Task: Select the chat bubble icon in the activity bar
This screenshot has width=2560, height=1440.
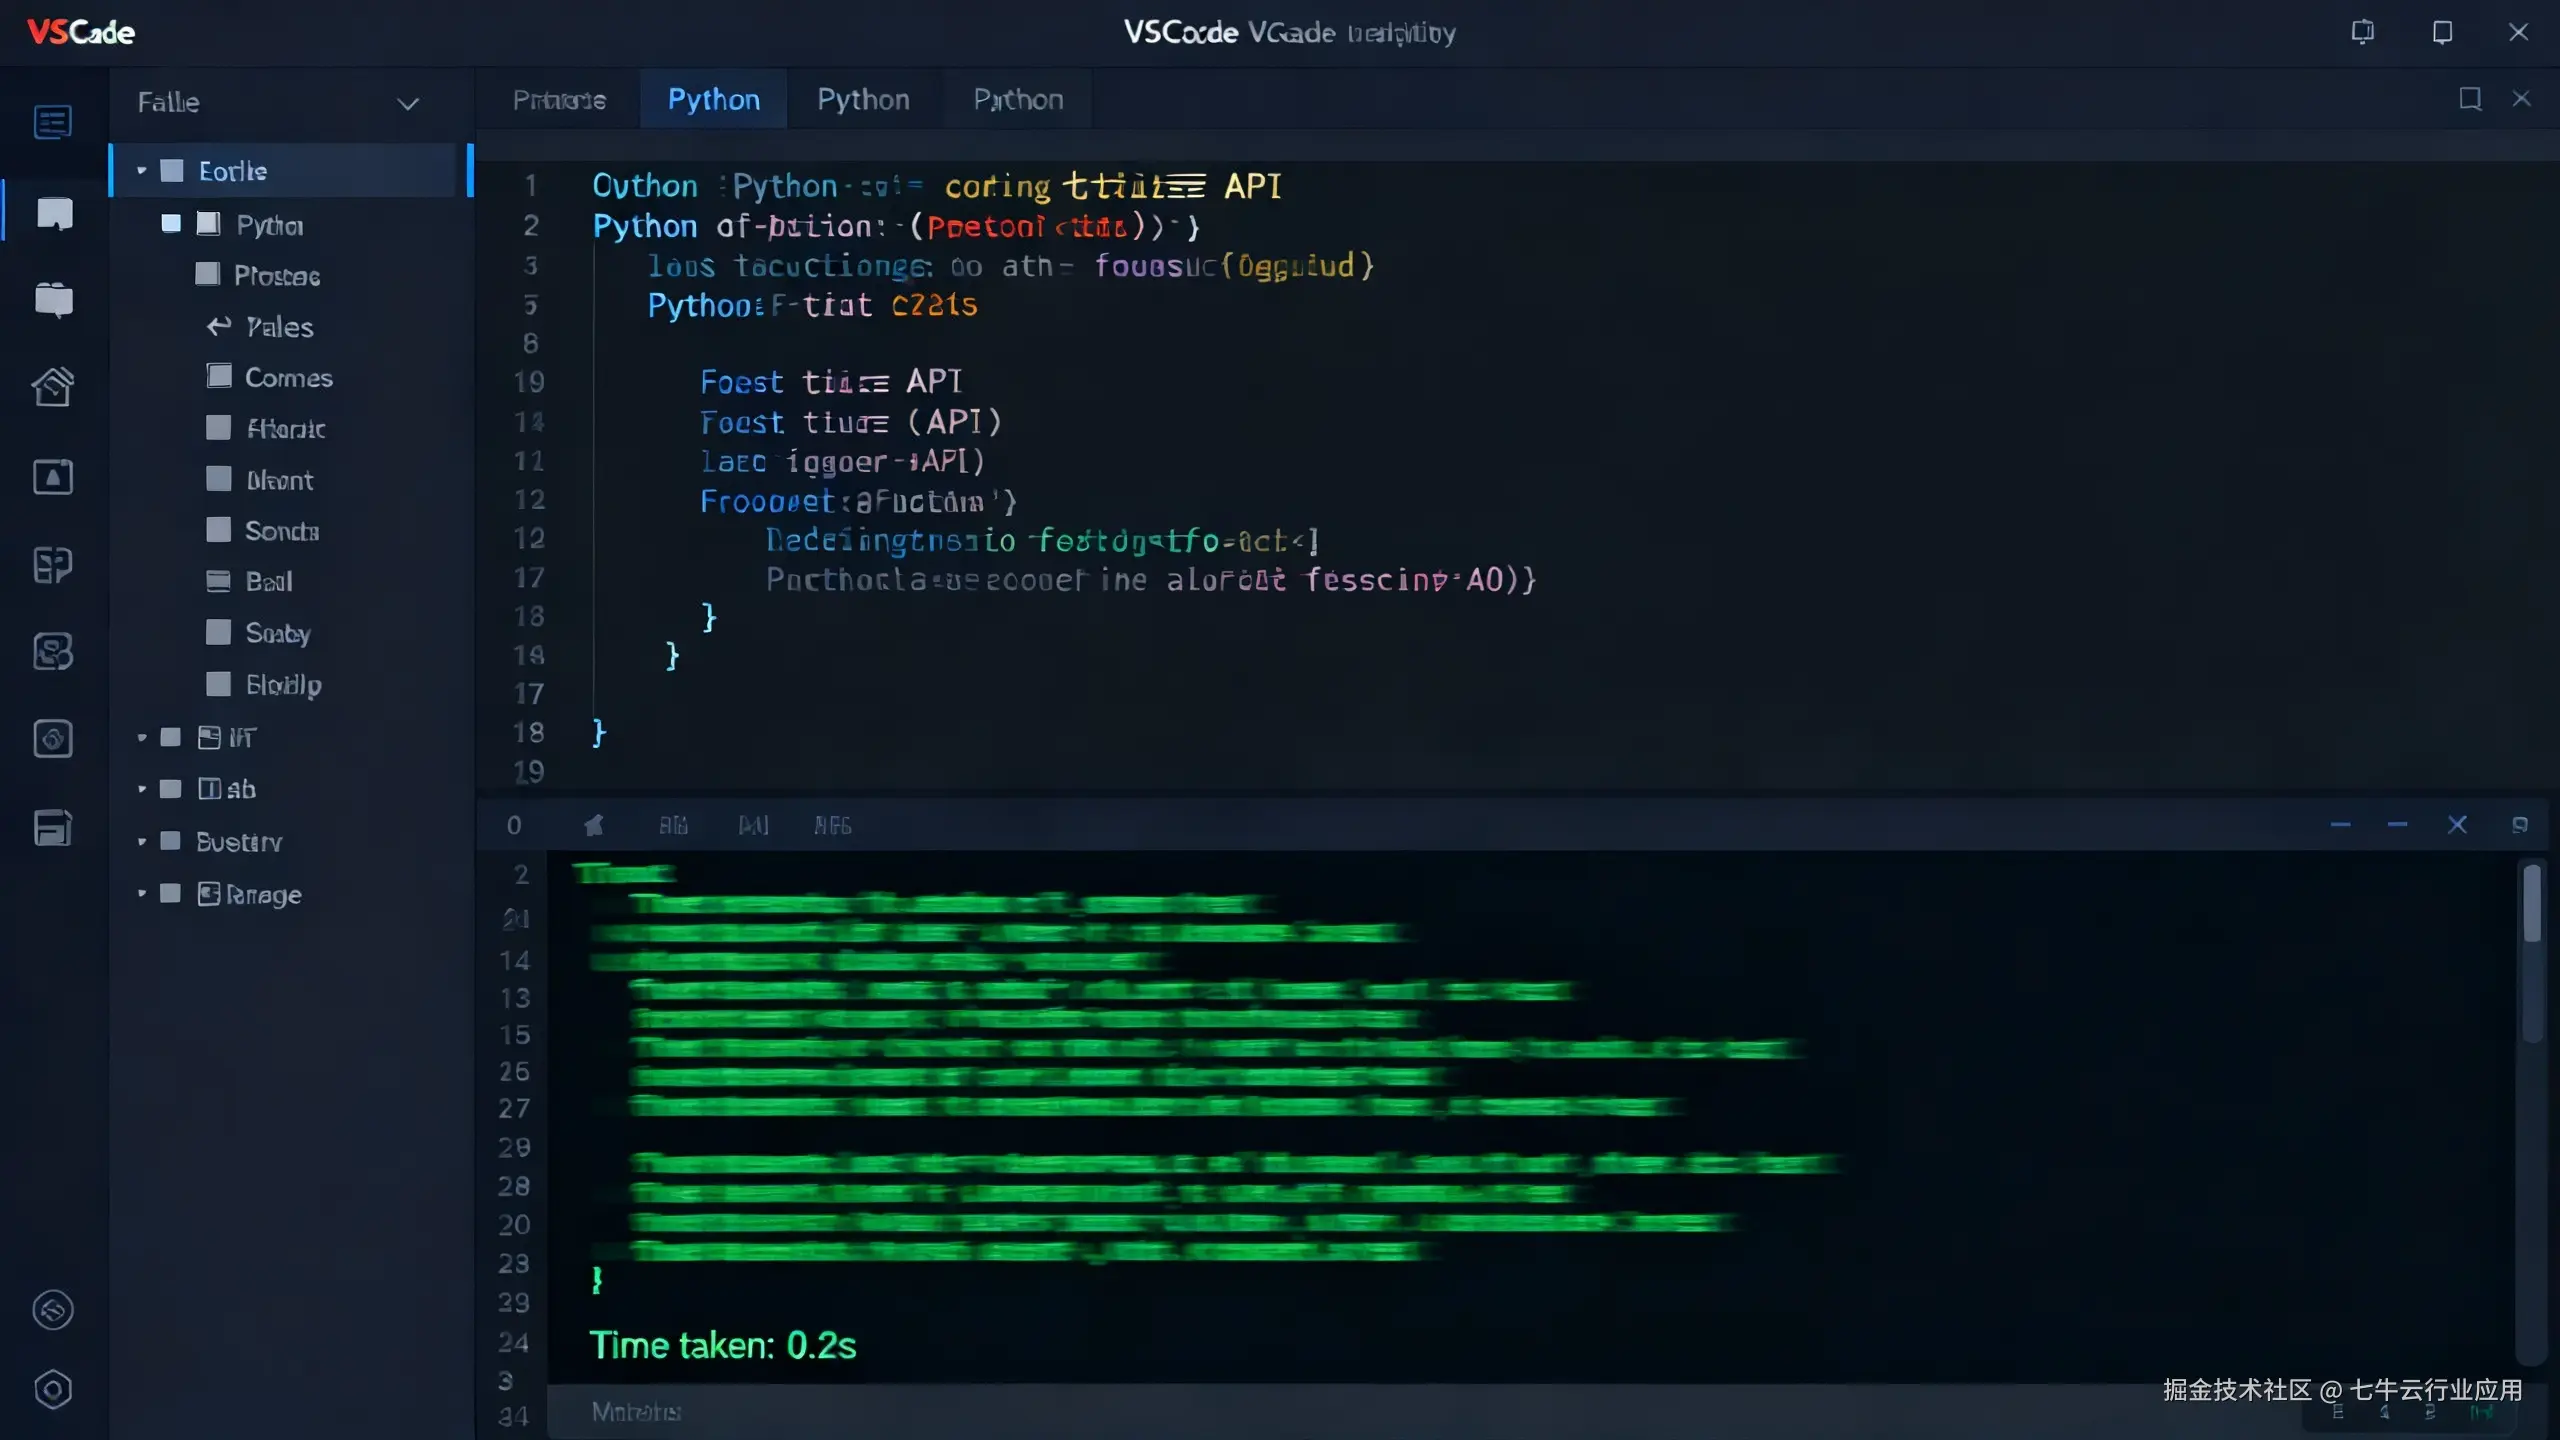Action: click(x=52, y=213)
